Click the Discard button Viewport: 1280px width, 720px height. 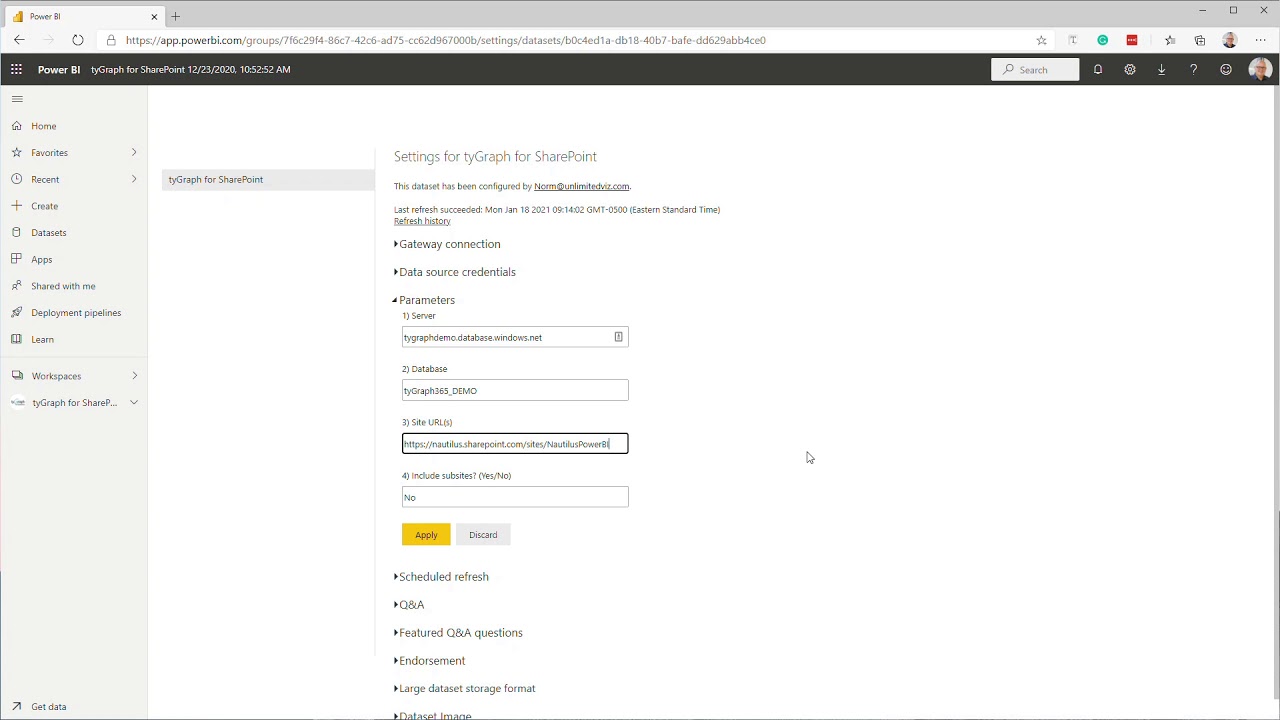click(483, 535)
